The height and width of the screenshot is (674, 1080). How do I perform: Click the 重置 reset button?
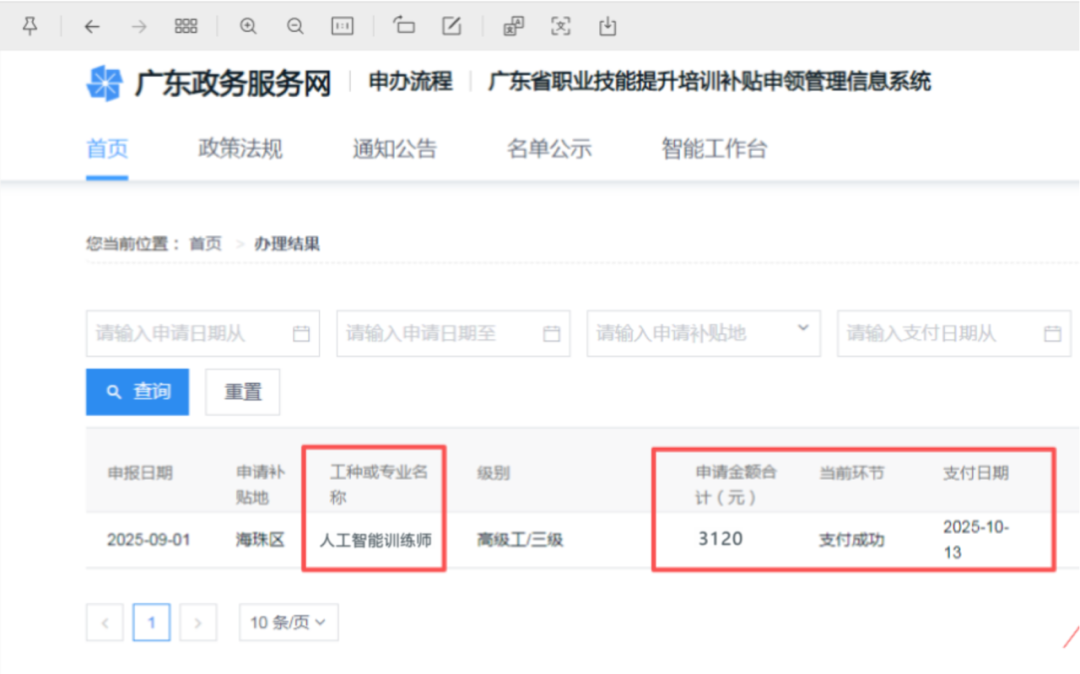[x=242, y=391]
